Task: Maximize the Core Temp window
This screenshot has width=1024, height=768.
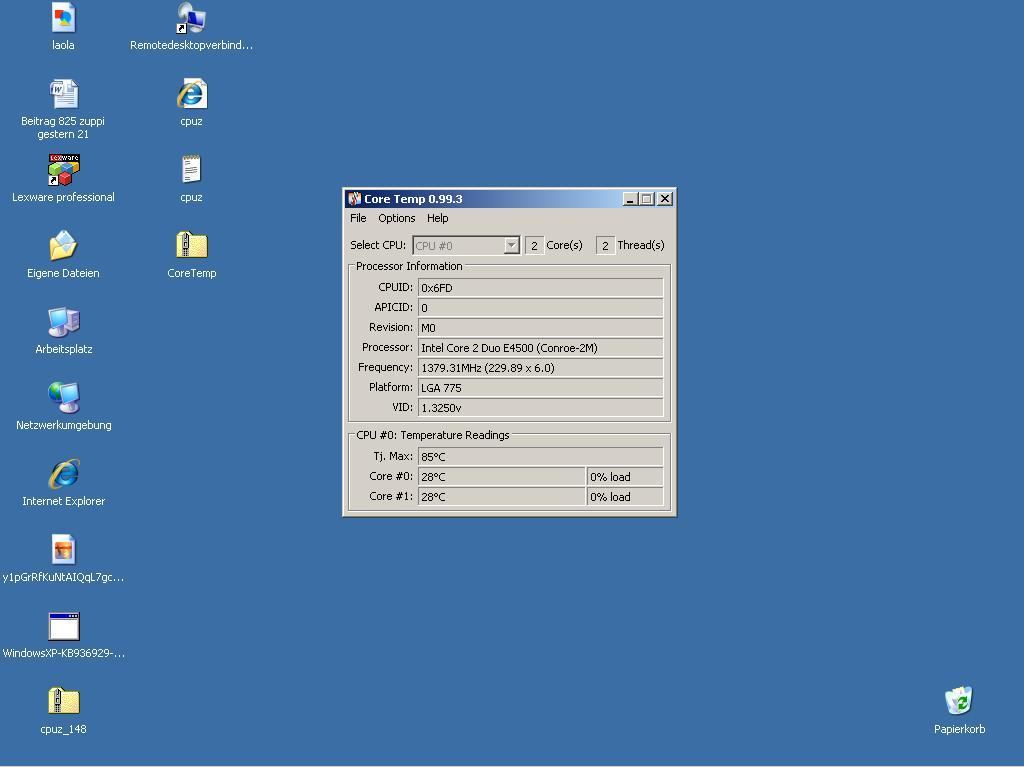Action: 647,199
